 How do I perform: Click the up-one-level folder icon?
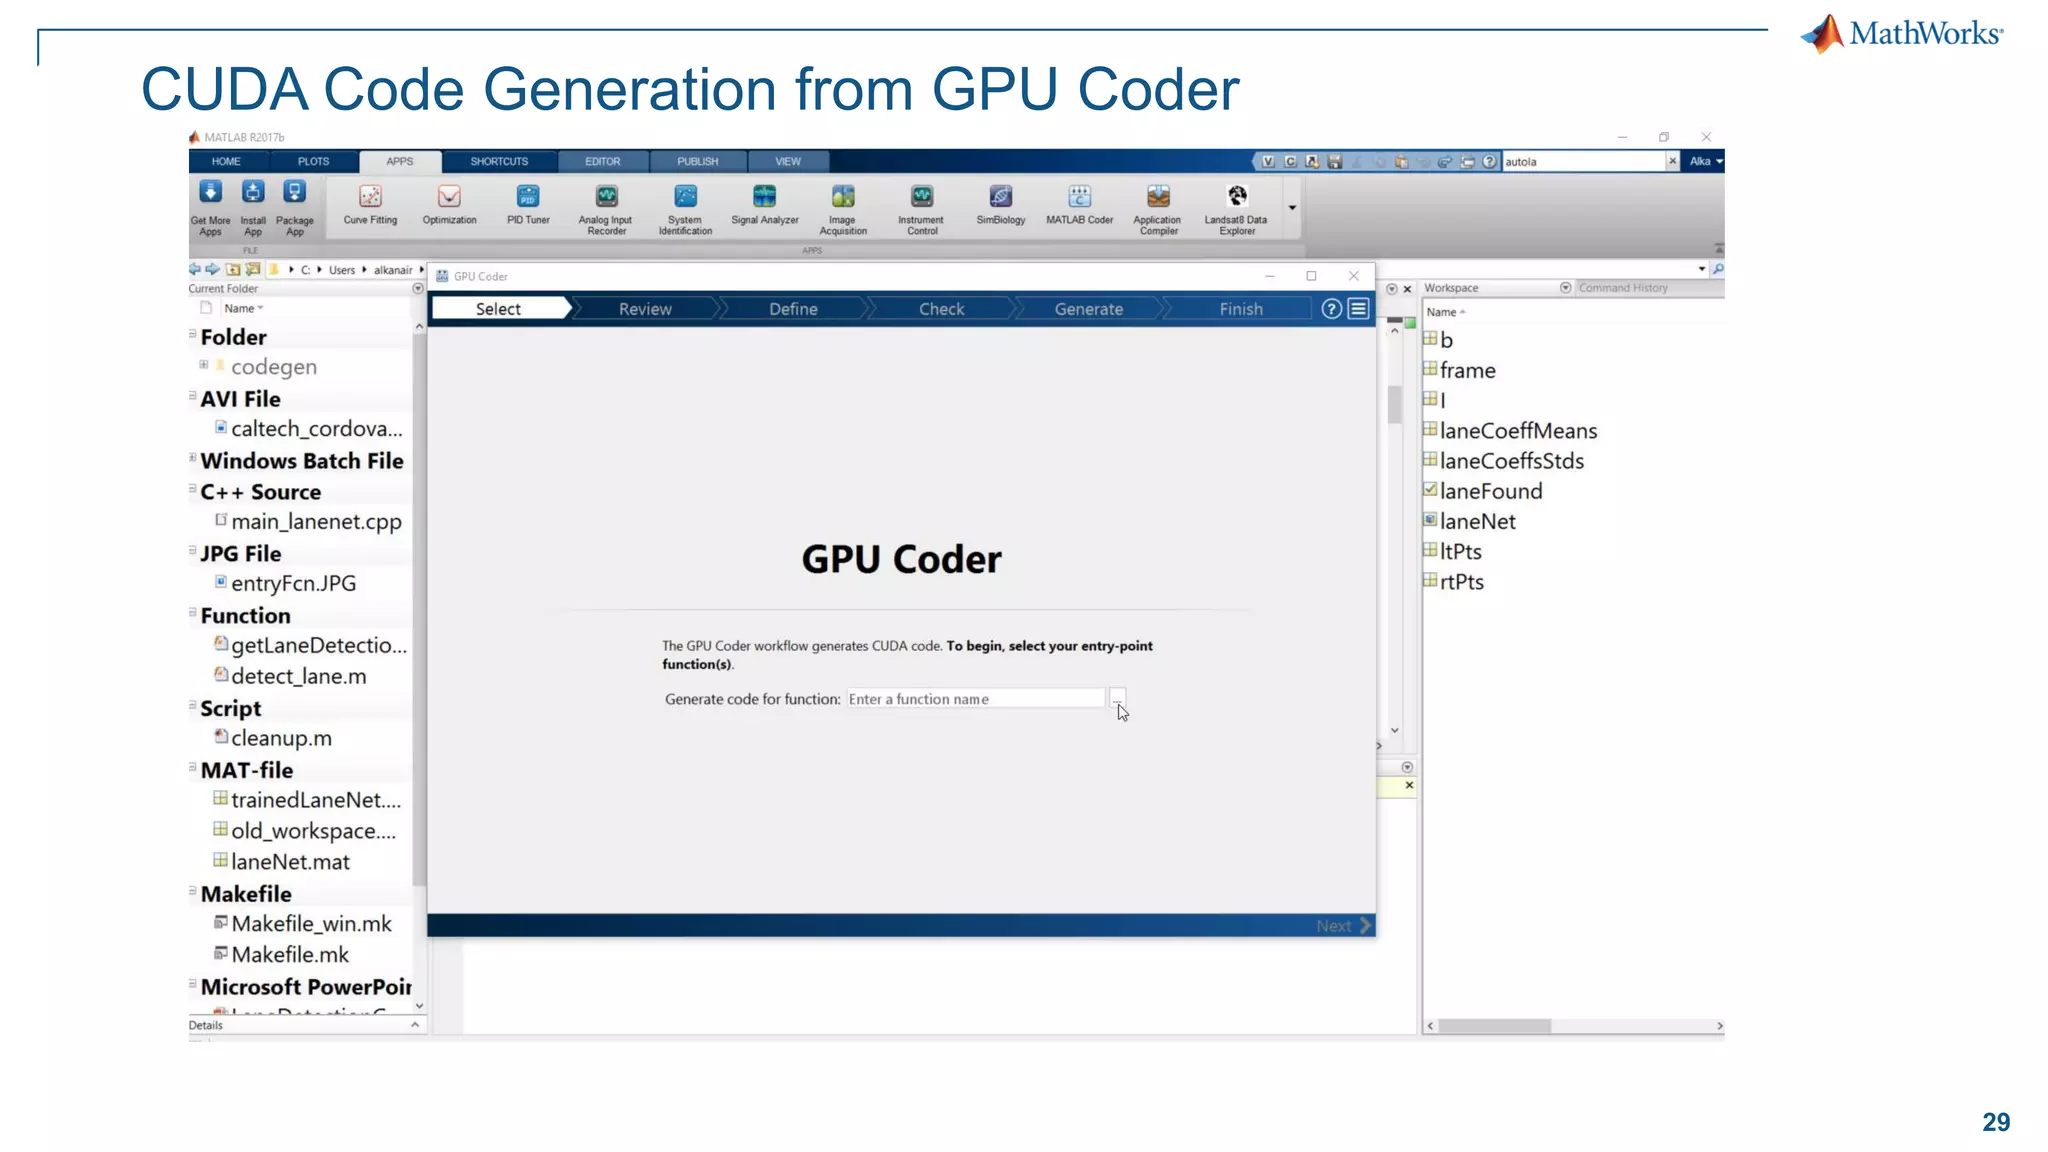[233, 269]
